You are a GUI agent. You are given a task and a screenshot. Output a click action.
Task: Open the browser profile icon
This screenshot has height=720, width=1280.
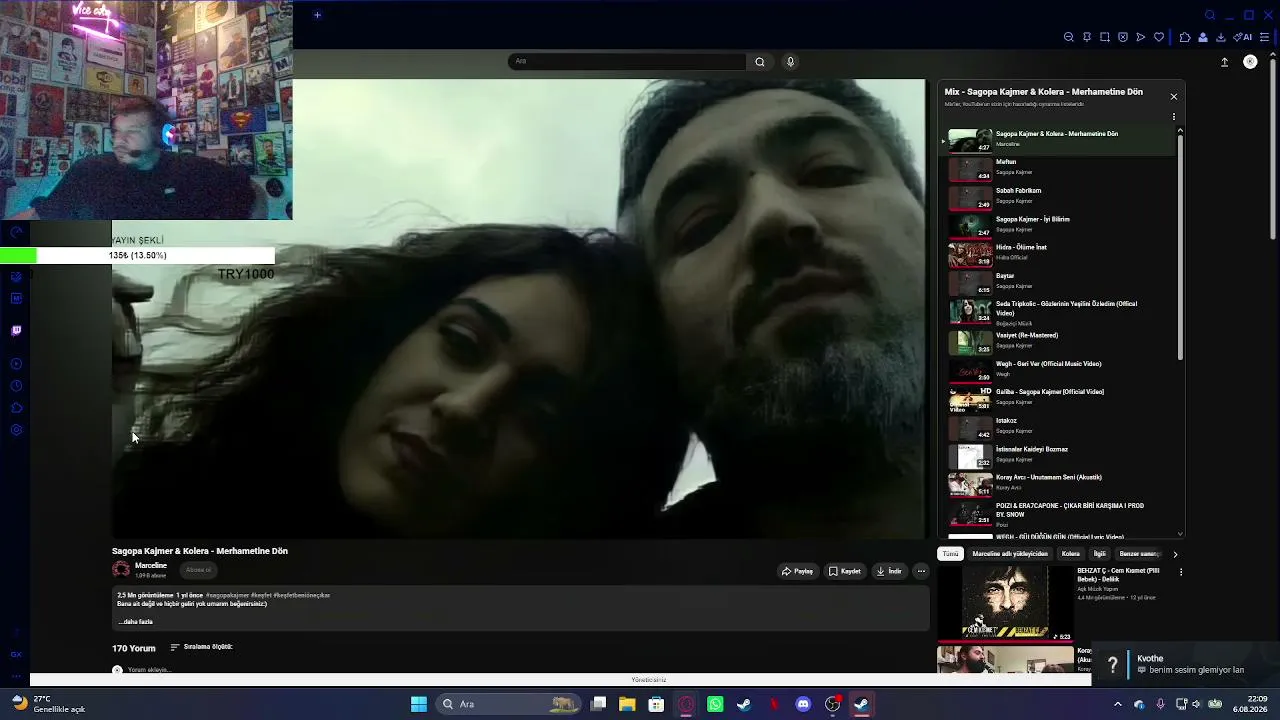[x=1203, y=37]
